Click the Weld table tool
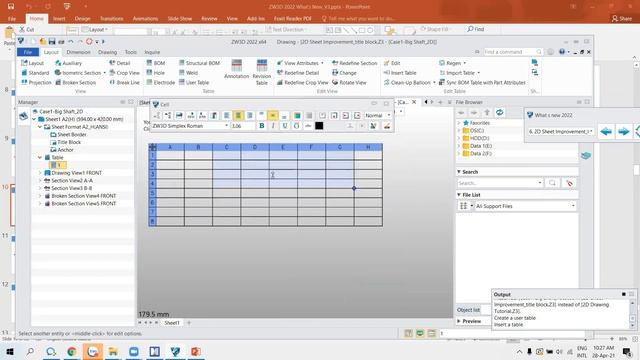Viewport: 640px width, 360px height. [188, 73]
